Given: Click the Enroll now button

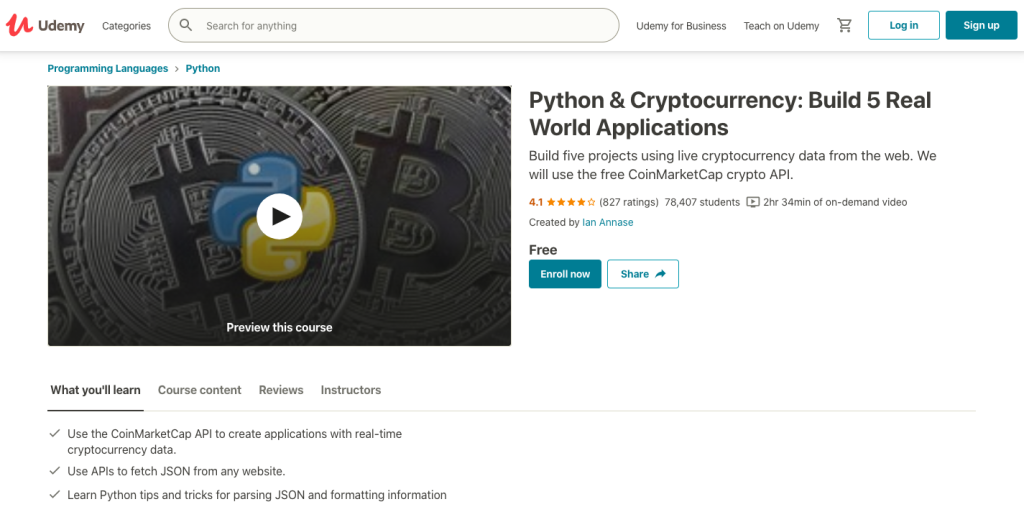Looking at the screenshot, I should click(565, 274).
